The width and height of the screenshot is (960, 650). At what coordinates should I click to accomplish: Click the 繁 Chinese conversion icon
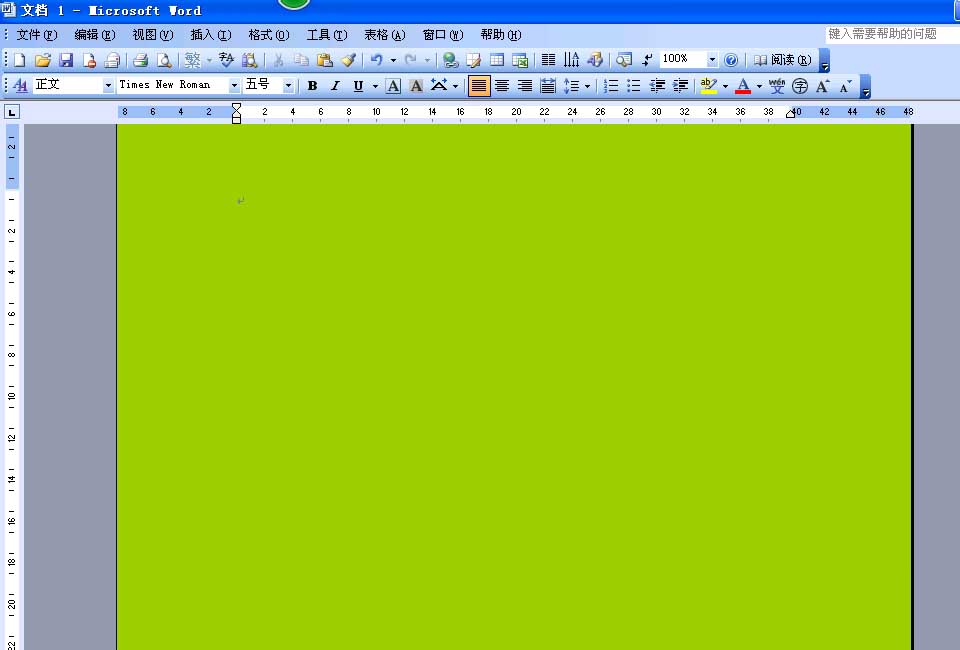click(193, 60)
